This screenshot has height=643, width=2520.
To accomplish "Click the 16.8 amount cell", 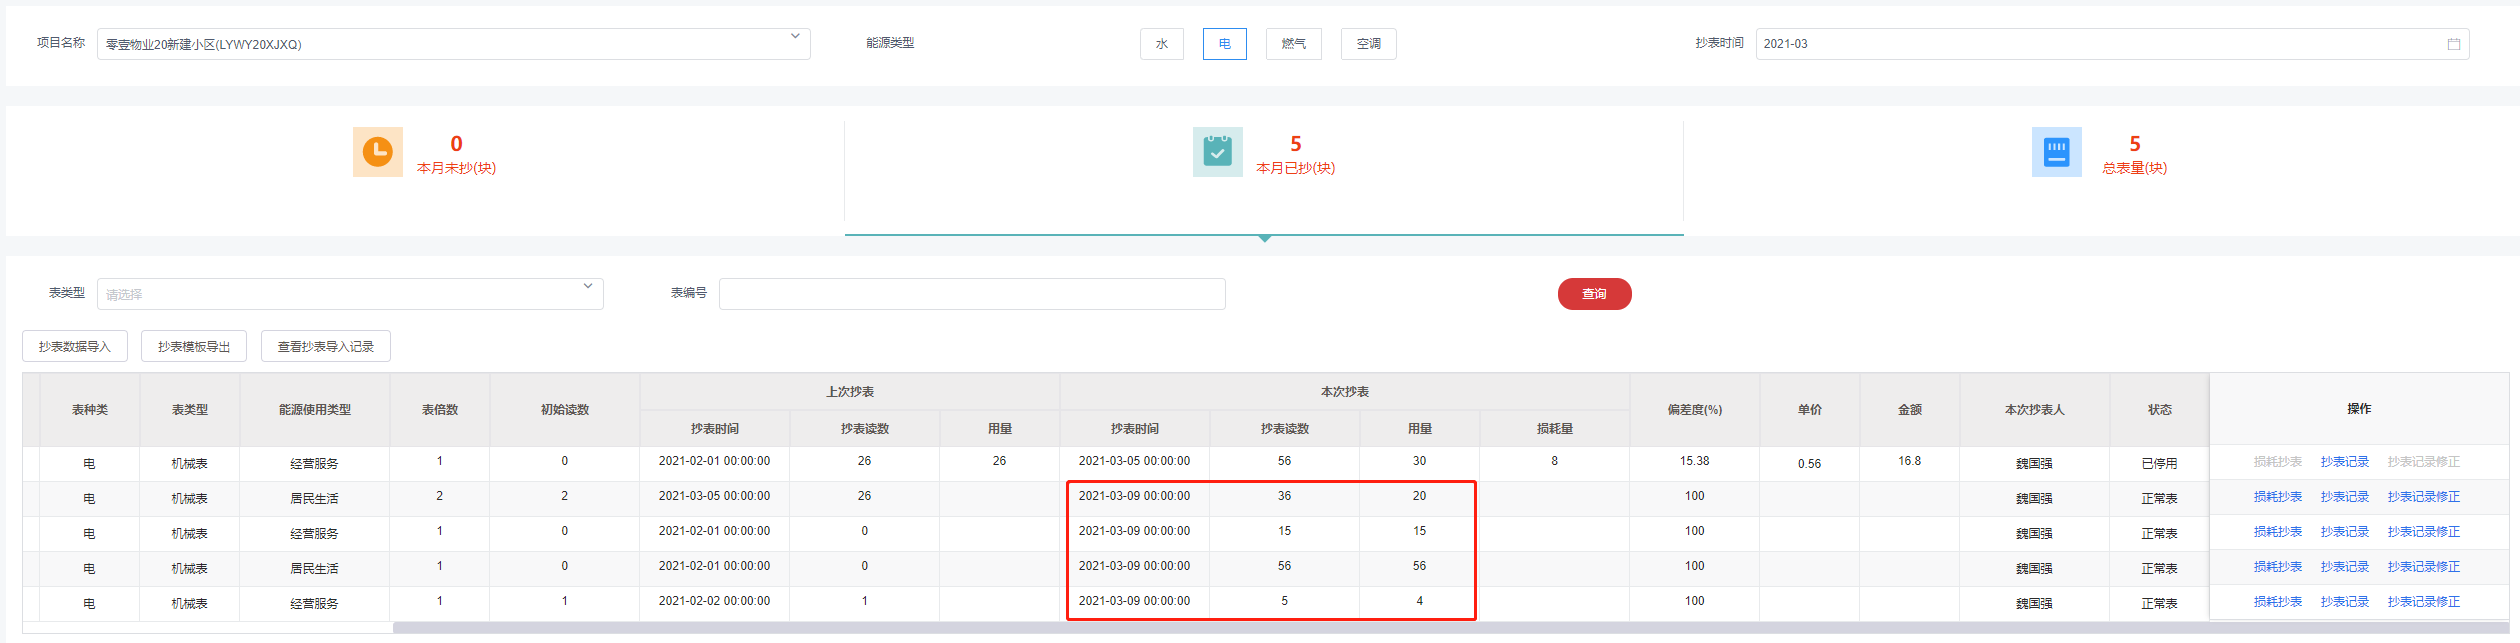I will (1910, 462).
